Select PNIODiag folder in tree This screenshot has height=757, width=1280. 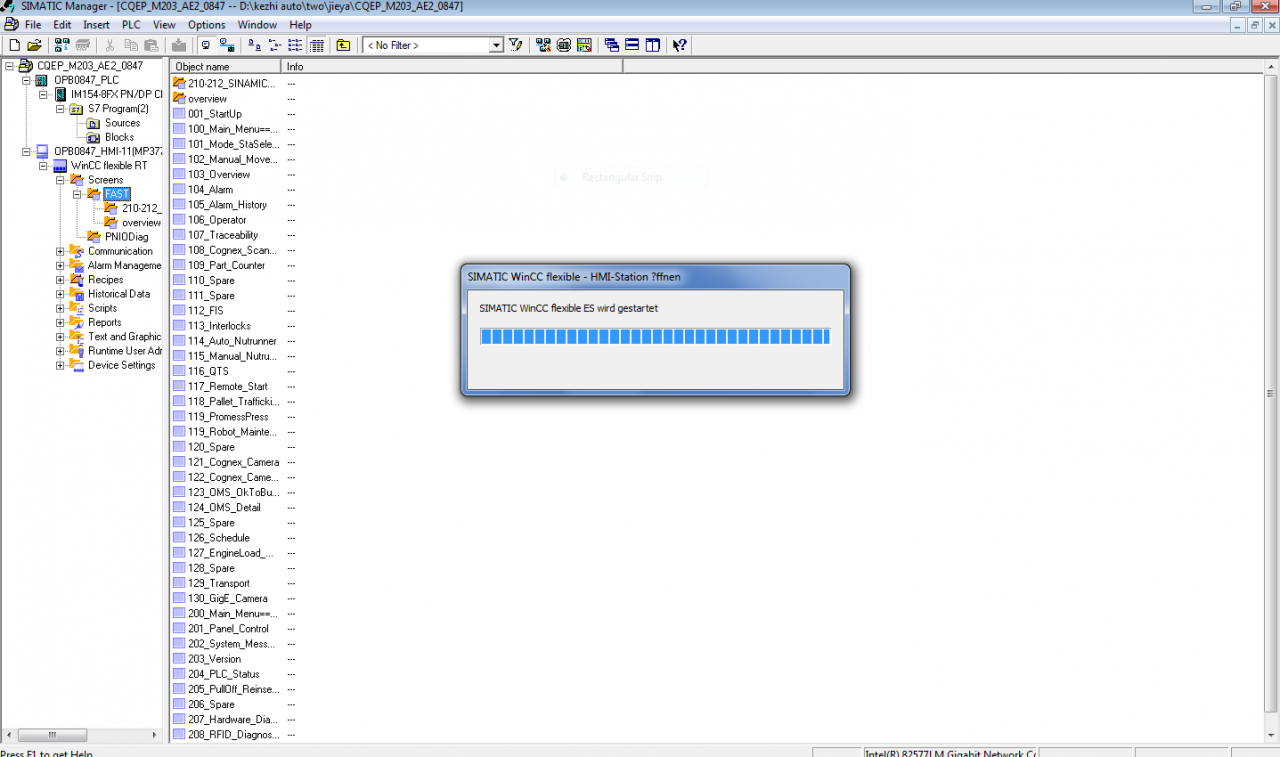126,237
